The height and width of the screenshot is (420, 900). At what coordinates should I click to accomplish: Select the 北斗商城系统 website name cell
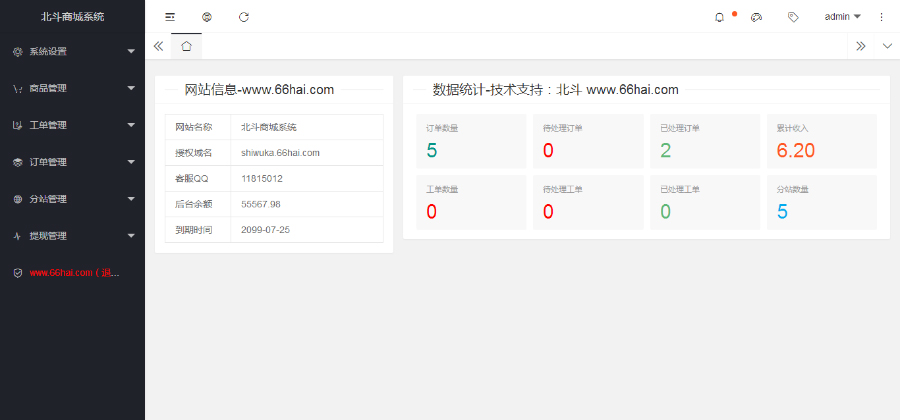[307, 127]
